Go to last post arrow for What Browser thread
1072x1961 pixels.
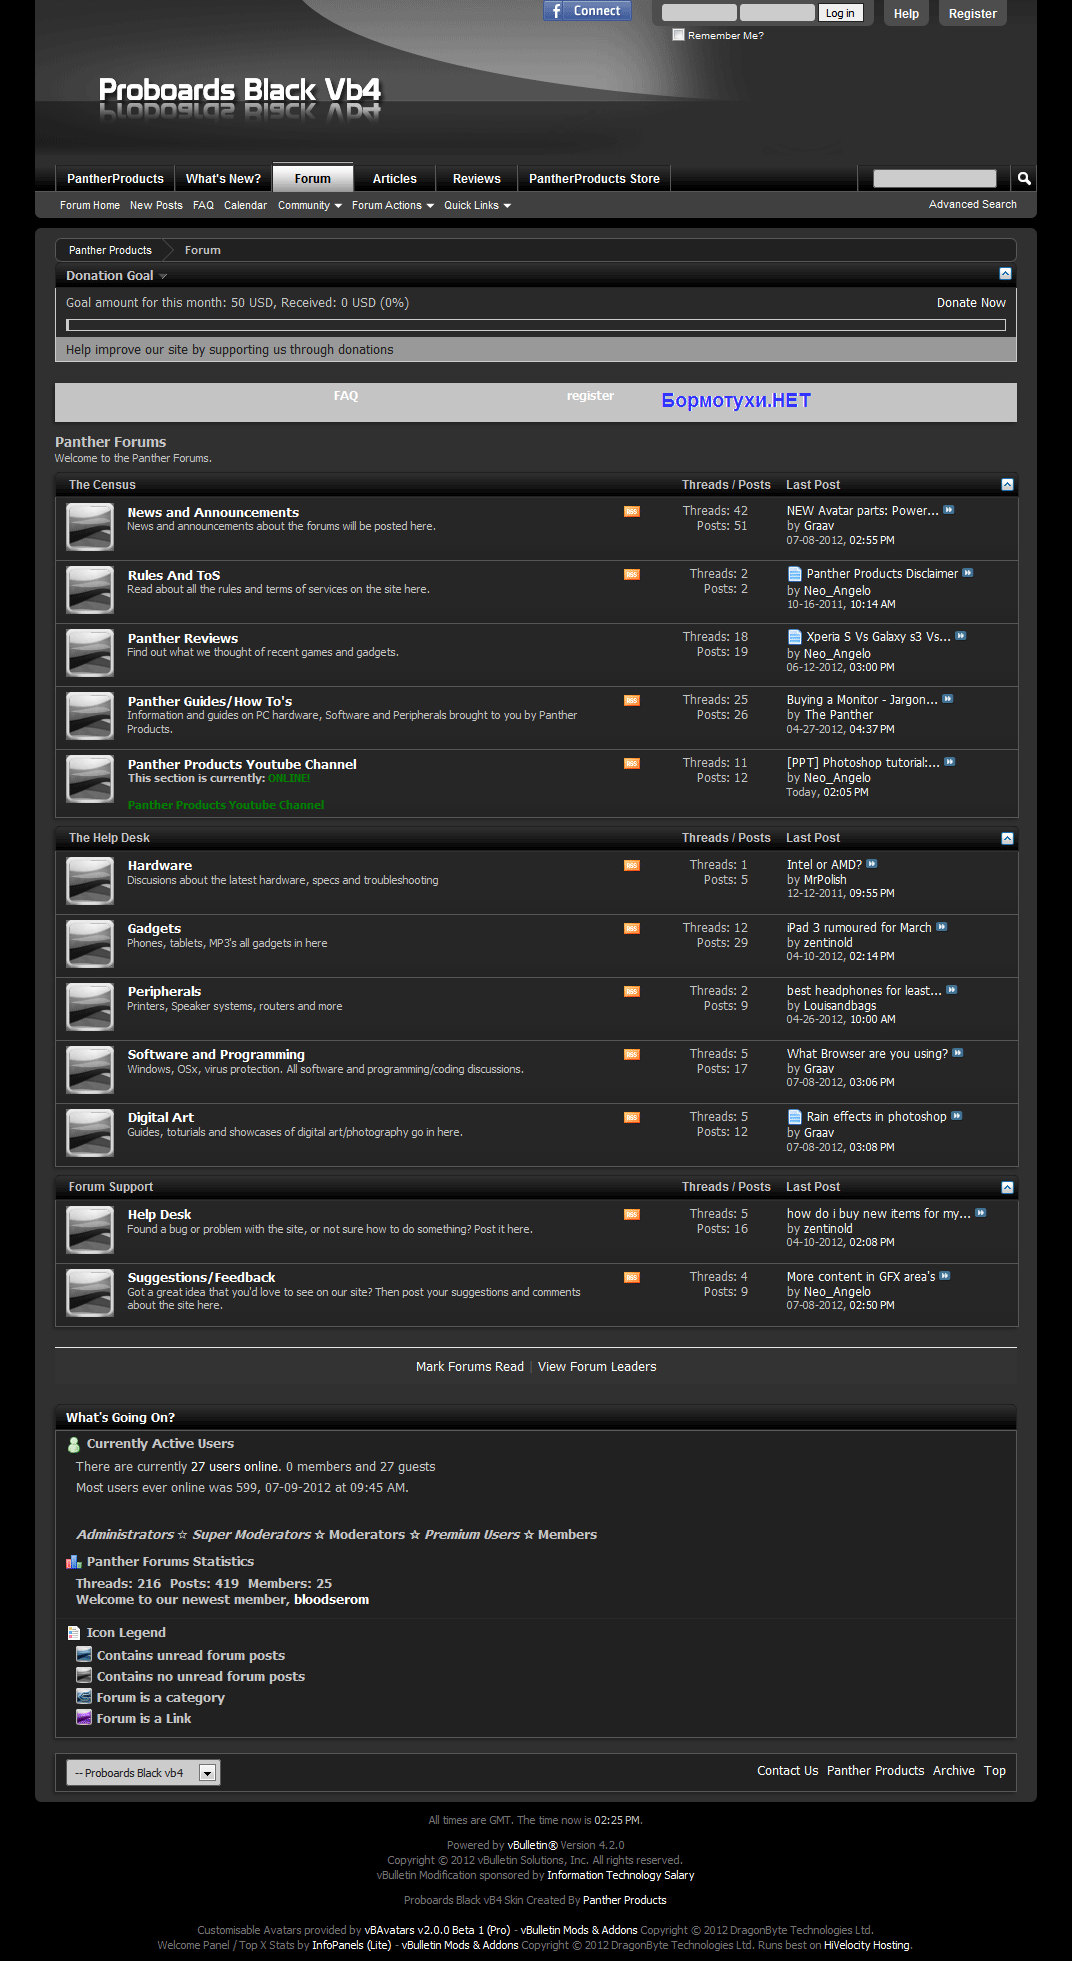coord(958,1053)
